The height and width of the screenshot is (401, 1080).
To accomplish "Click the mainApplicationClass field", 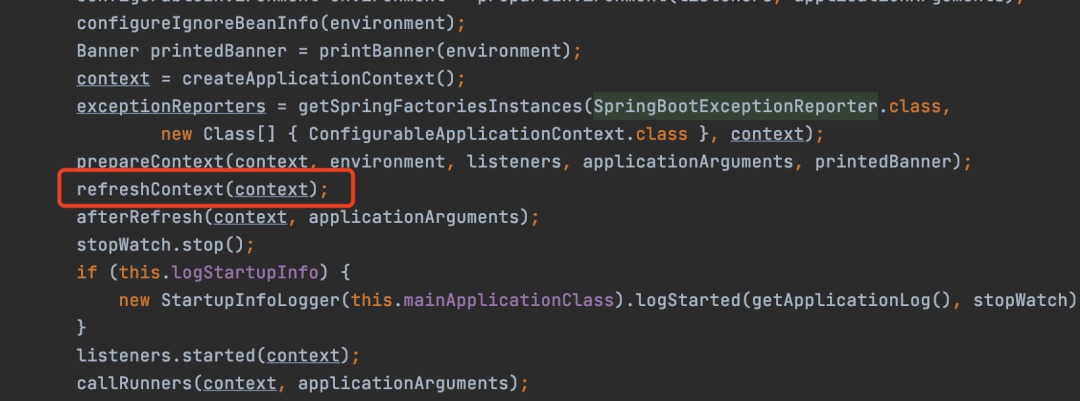I will [x=508, y=300].
